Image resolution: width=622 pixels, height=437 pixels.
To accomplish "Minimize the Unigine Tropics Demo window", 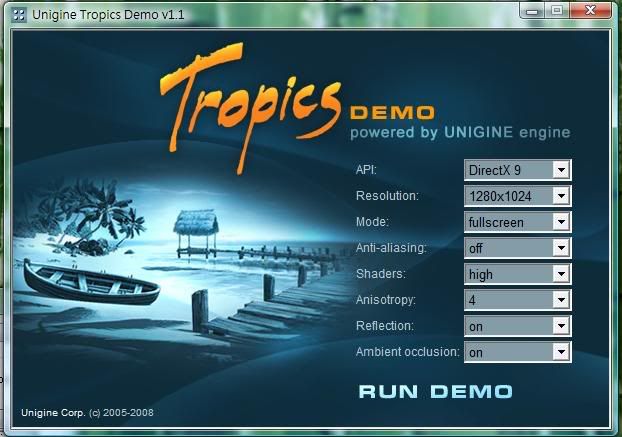I will click(x=532, y=11).
